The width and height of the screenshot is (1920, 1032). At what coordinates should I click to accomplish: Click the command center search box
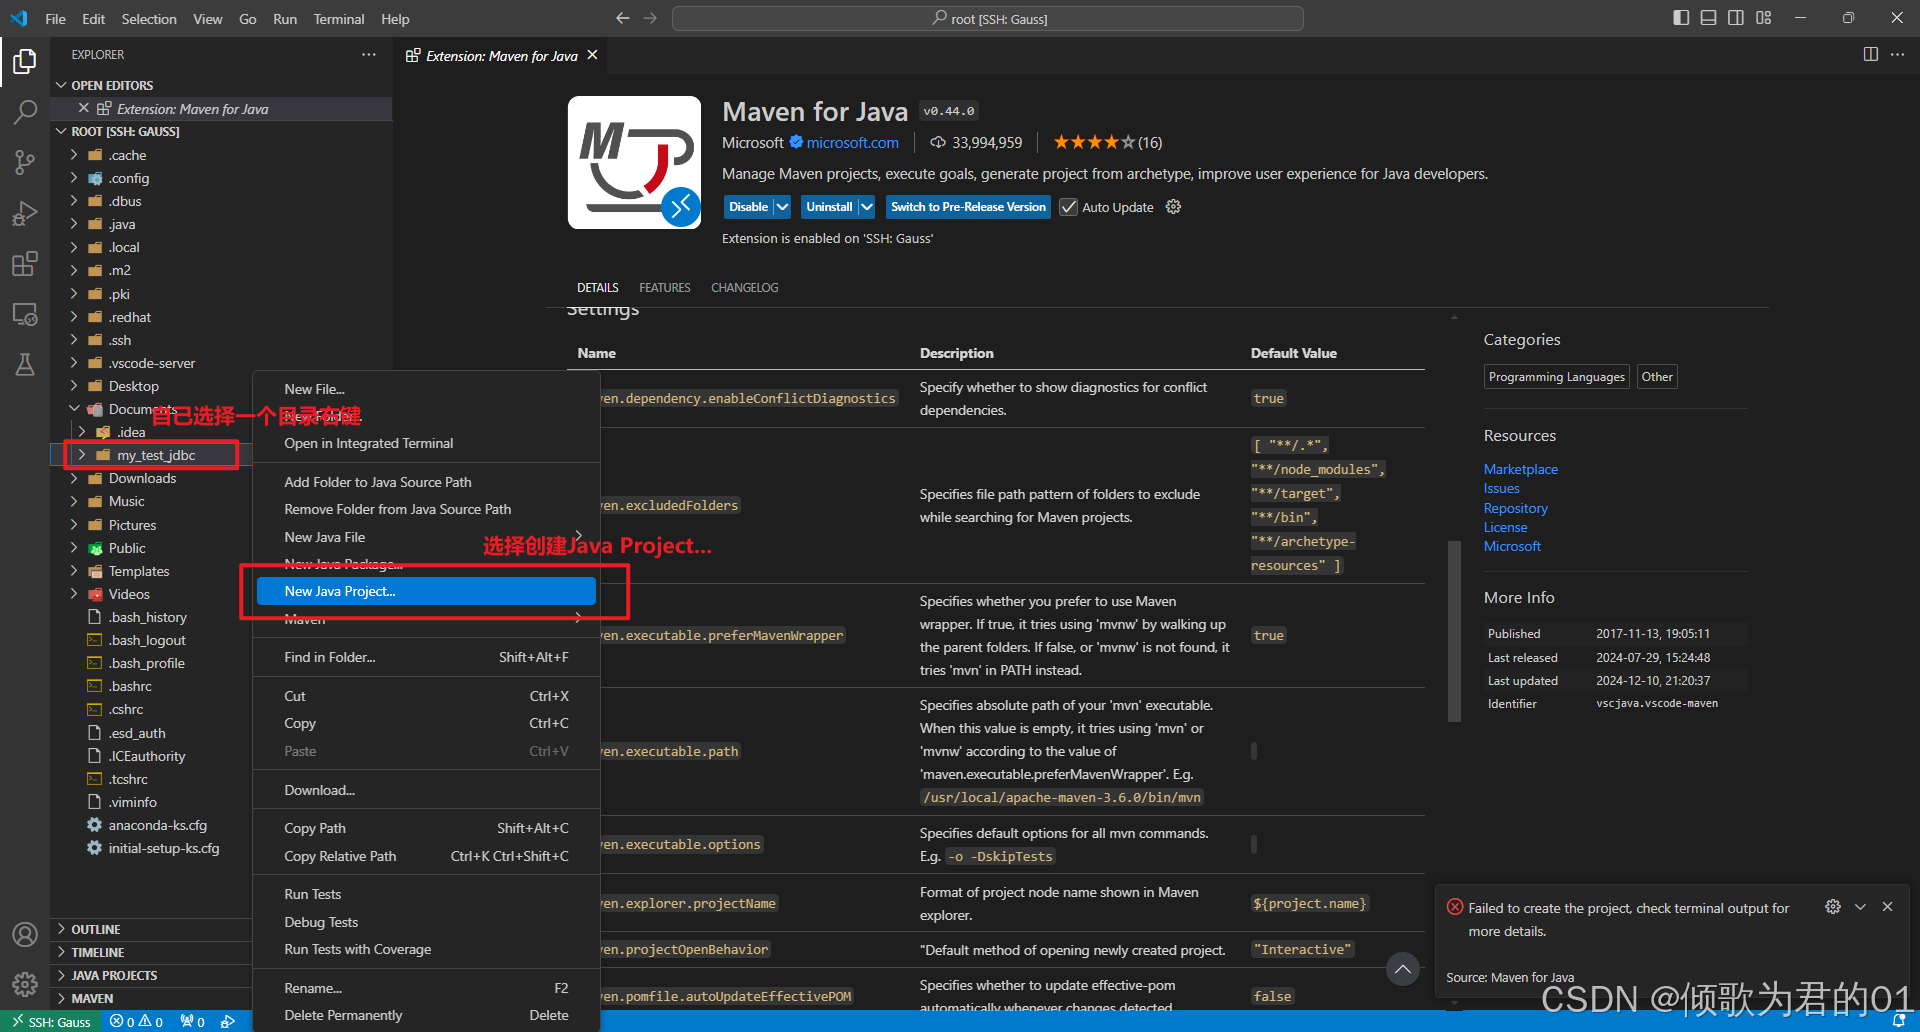point(988,18)
